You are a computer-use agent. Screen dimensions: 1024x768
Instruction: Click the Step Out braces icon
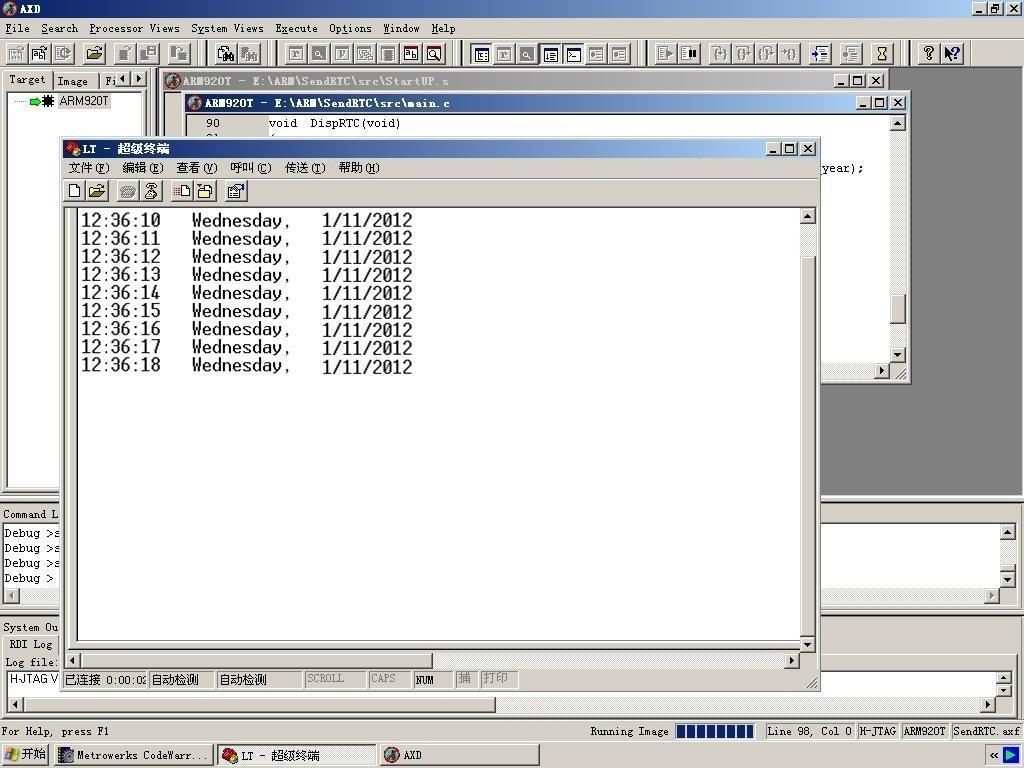click(766, 53)
